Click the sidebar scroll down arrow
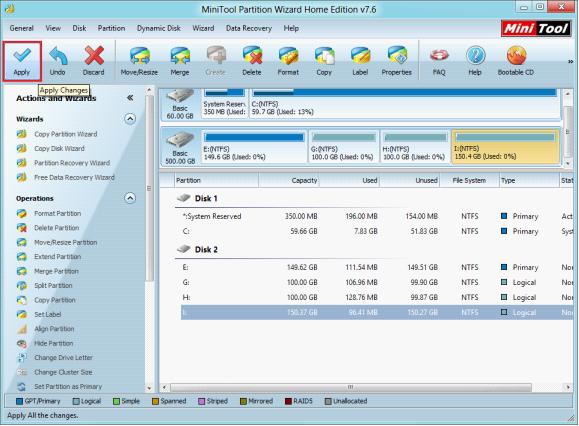Screen dimensions: 579x426 click(x=149, y=388)
